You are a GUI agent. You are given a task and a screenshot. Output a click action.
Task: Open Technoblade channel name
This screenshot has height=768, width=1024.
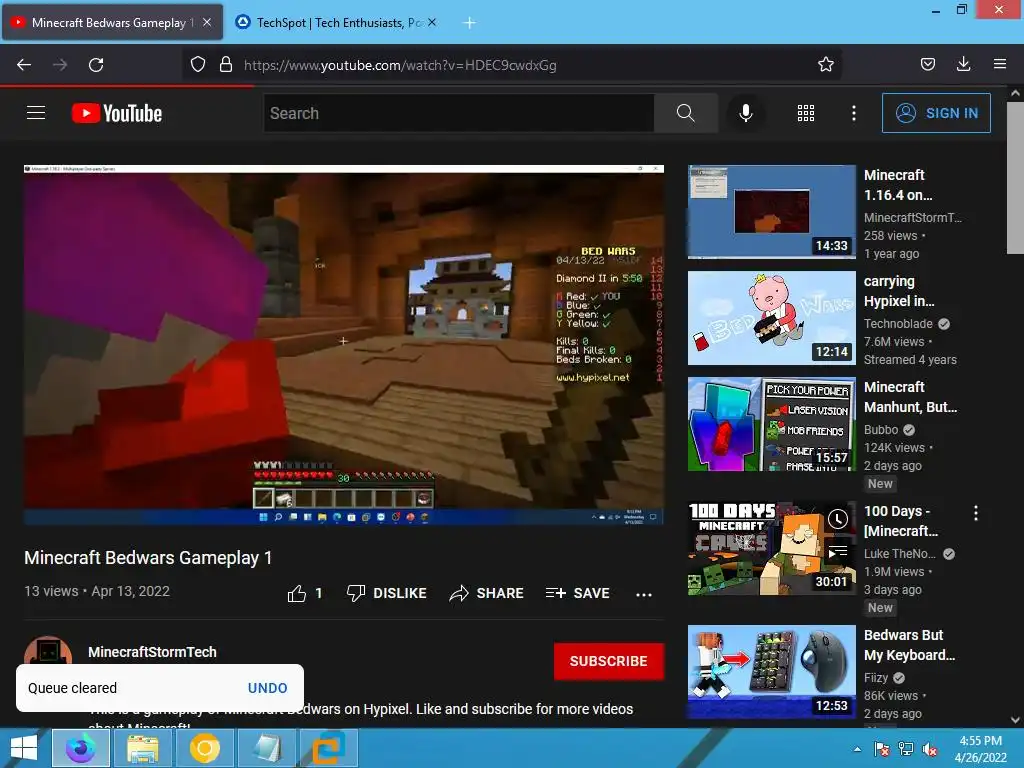point(898,323)
